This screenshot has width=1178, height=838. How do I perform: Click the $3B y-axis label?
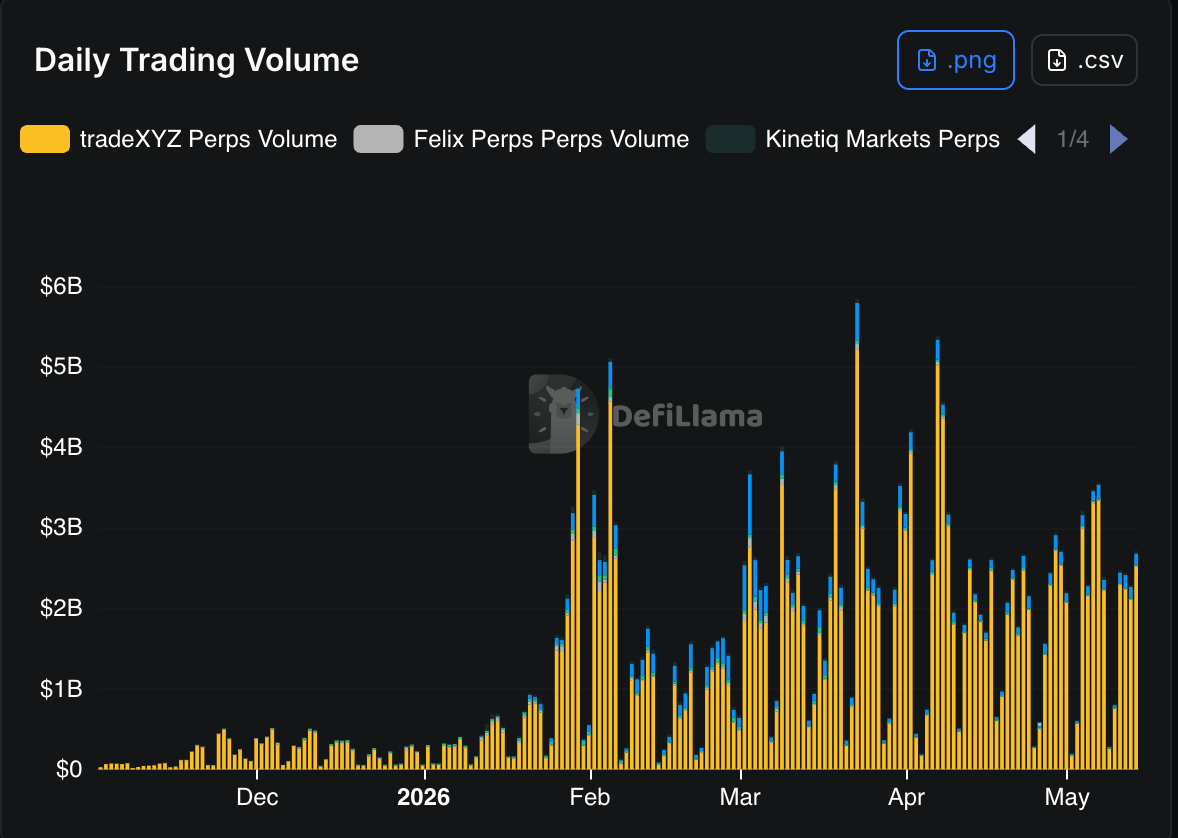(62, 528)
